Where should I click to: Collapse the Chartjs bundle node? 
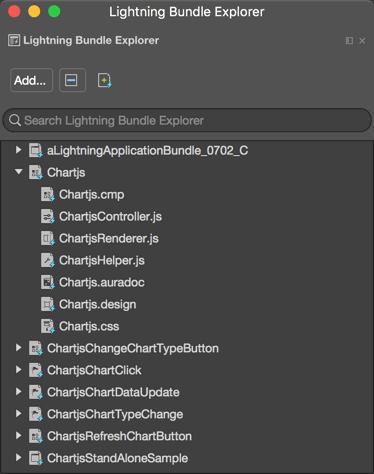(19, 172)
